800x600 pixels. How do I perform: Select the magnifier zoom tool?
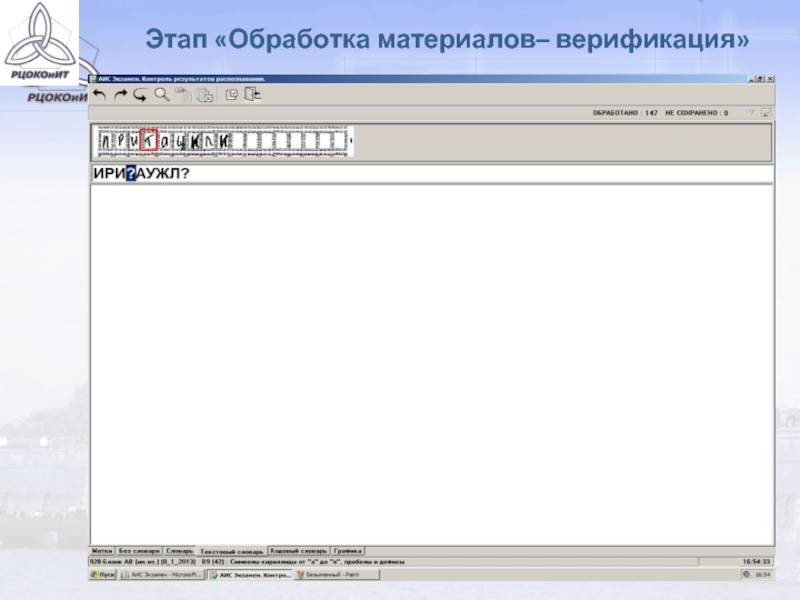point(162,95)
